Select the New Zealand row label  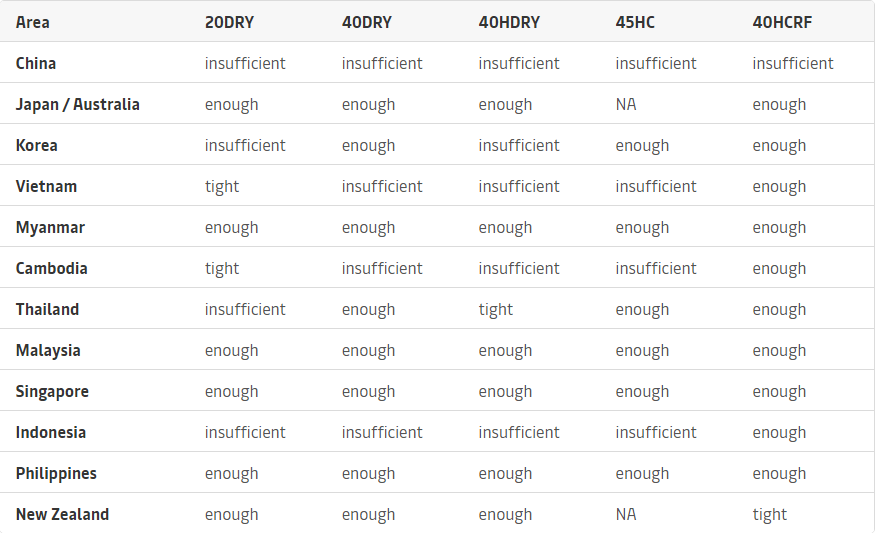coord(62,514)
